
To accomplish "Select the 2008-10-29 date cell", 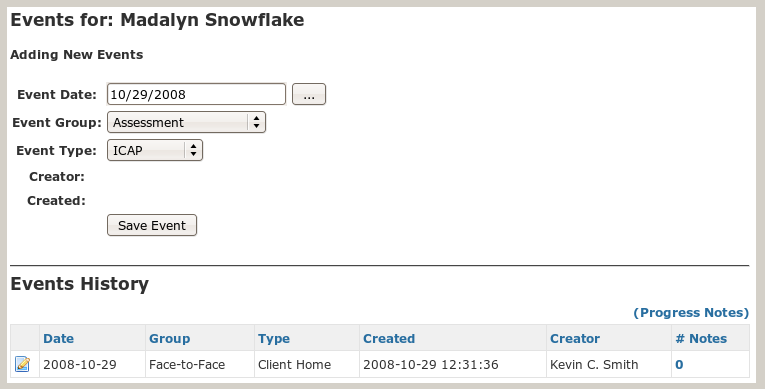I will pyautogui.click(x=92, y=364).
